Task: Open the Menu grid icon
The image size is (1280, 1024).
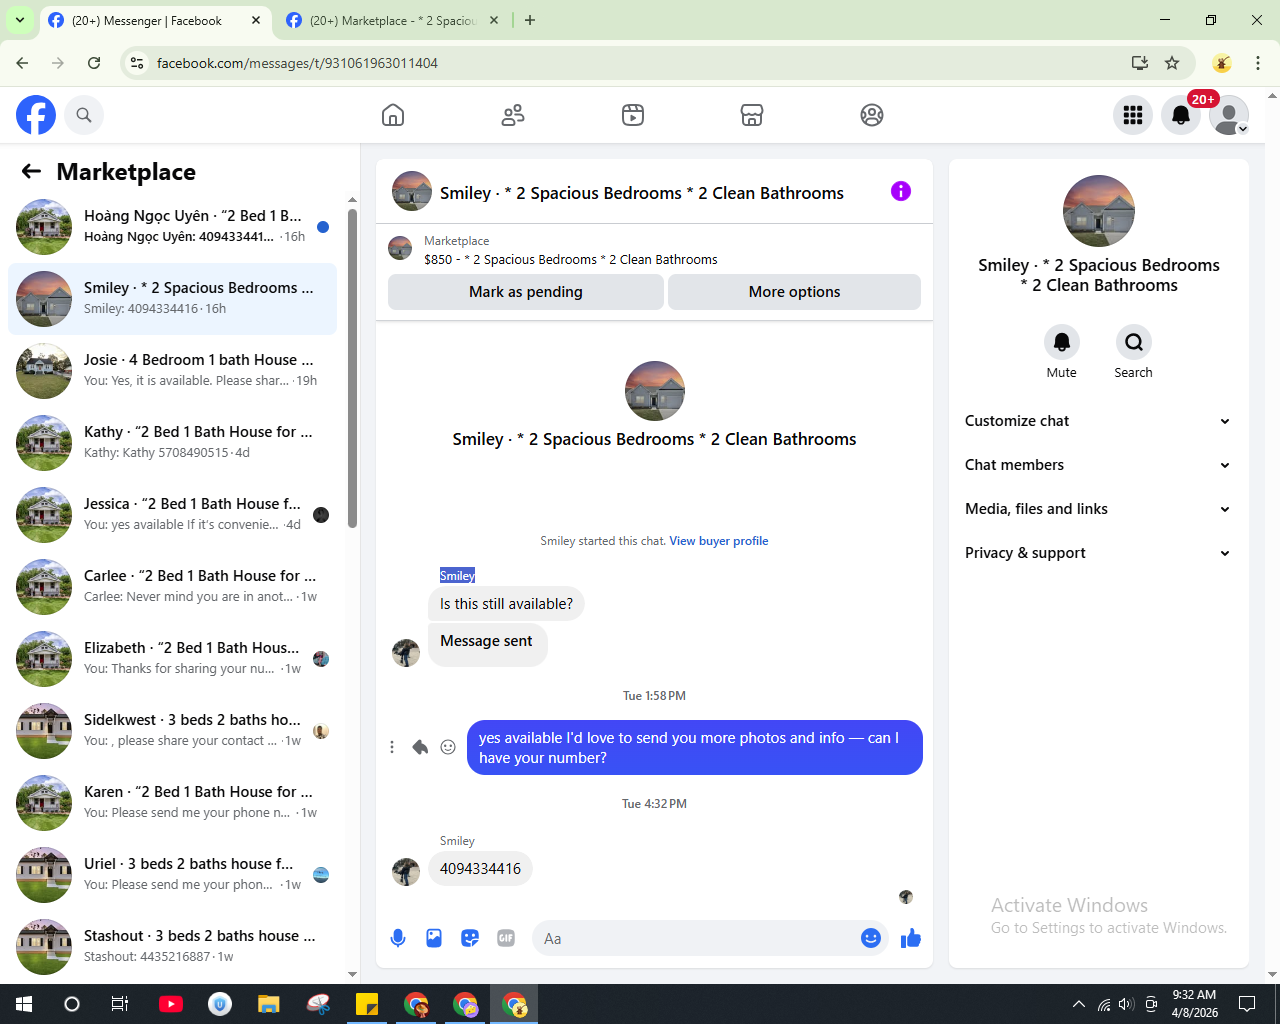Action: 1133,115
